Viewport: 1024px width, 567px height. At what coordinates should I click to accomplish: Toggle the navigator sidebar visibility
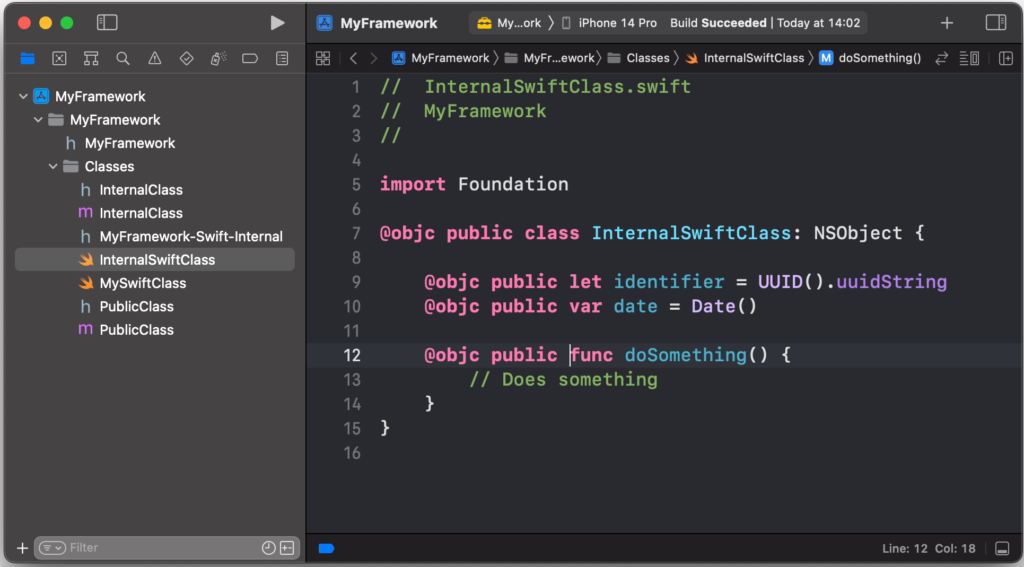[107, 23]
